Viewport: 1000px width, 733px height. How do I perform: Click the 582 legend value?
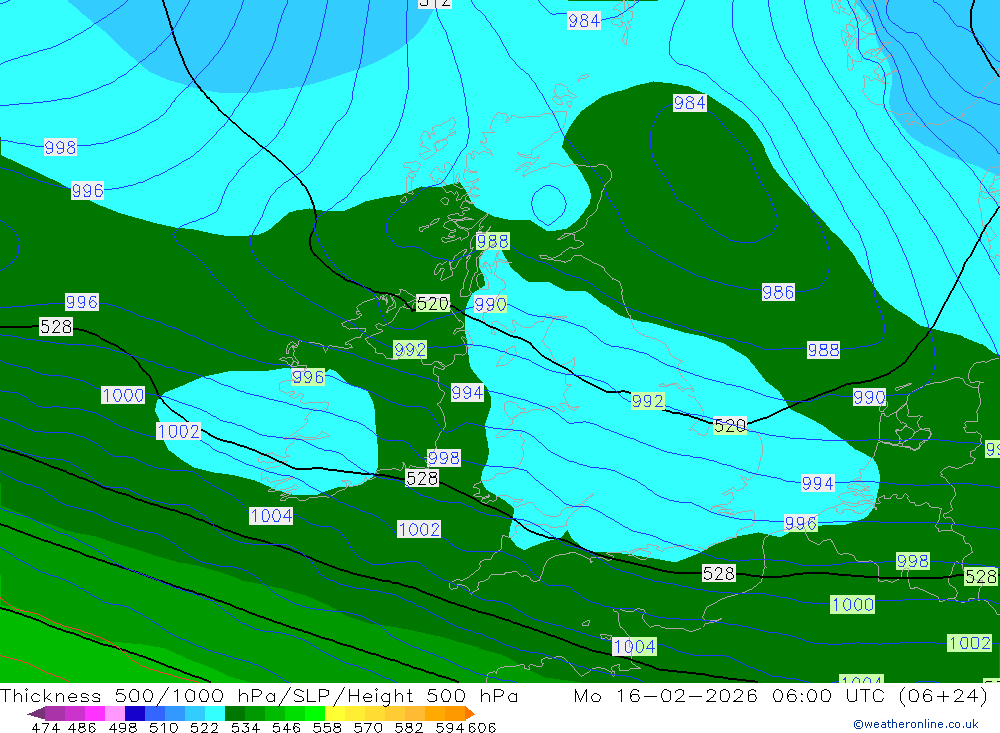[x=409, y=728]
